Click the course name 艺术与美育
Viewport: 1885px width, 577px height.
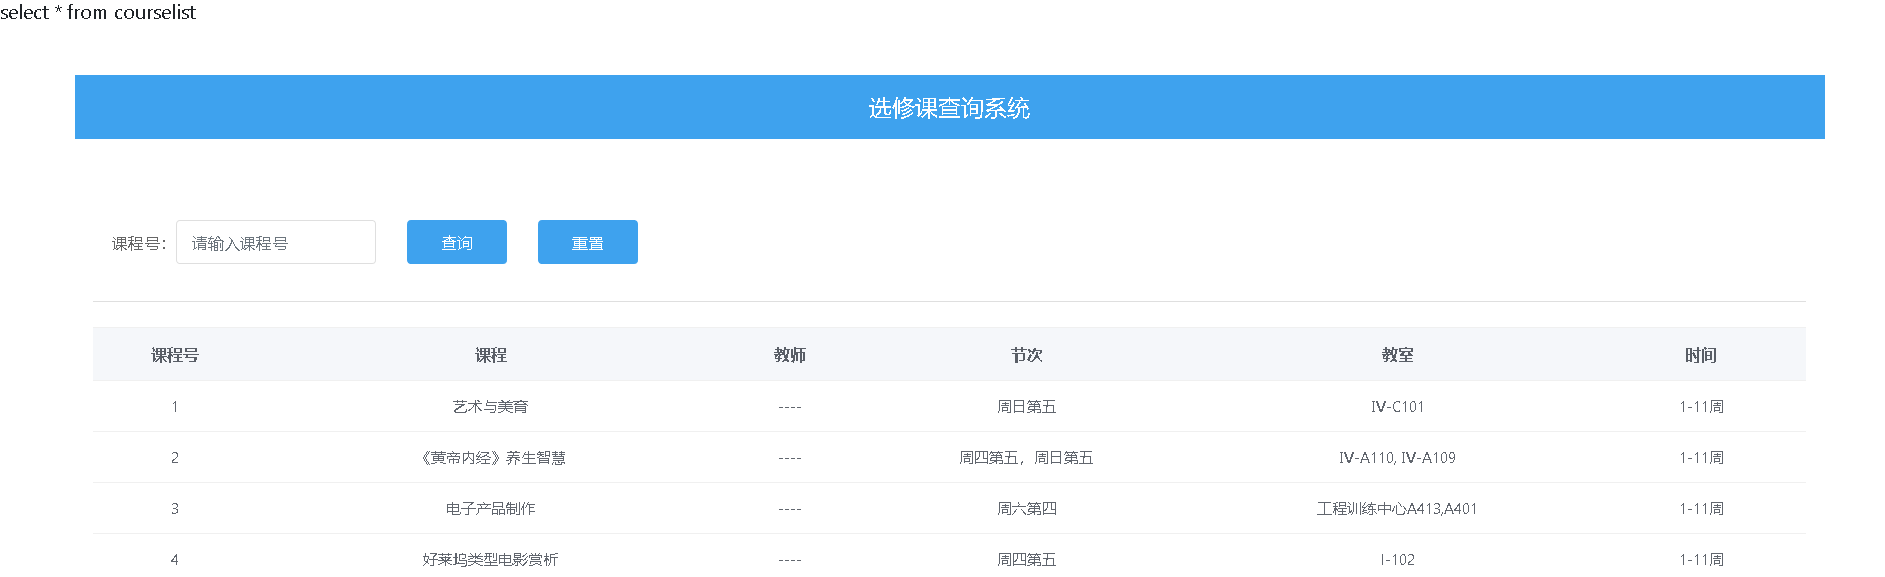[491, 407]
